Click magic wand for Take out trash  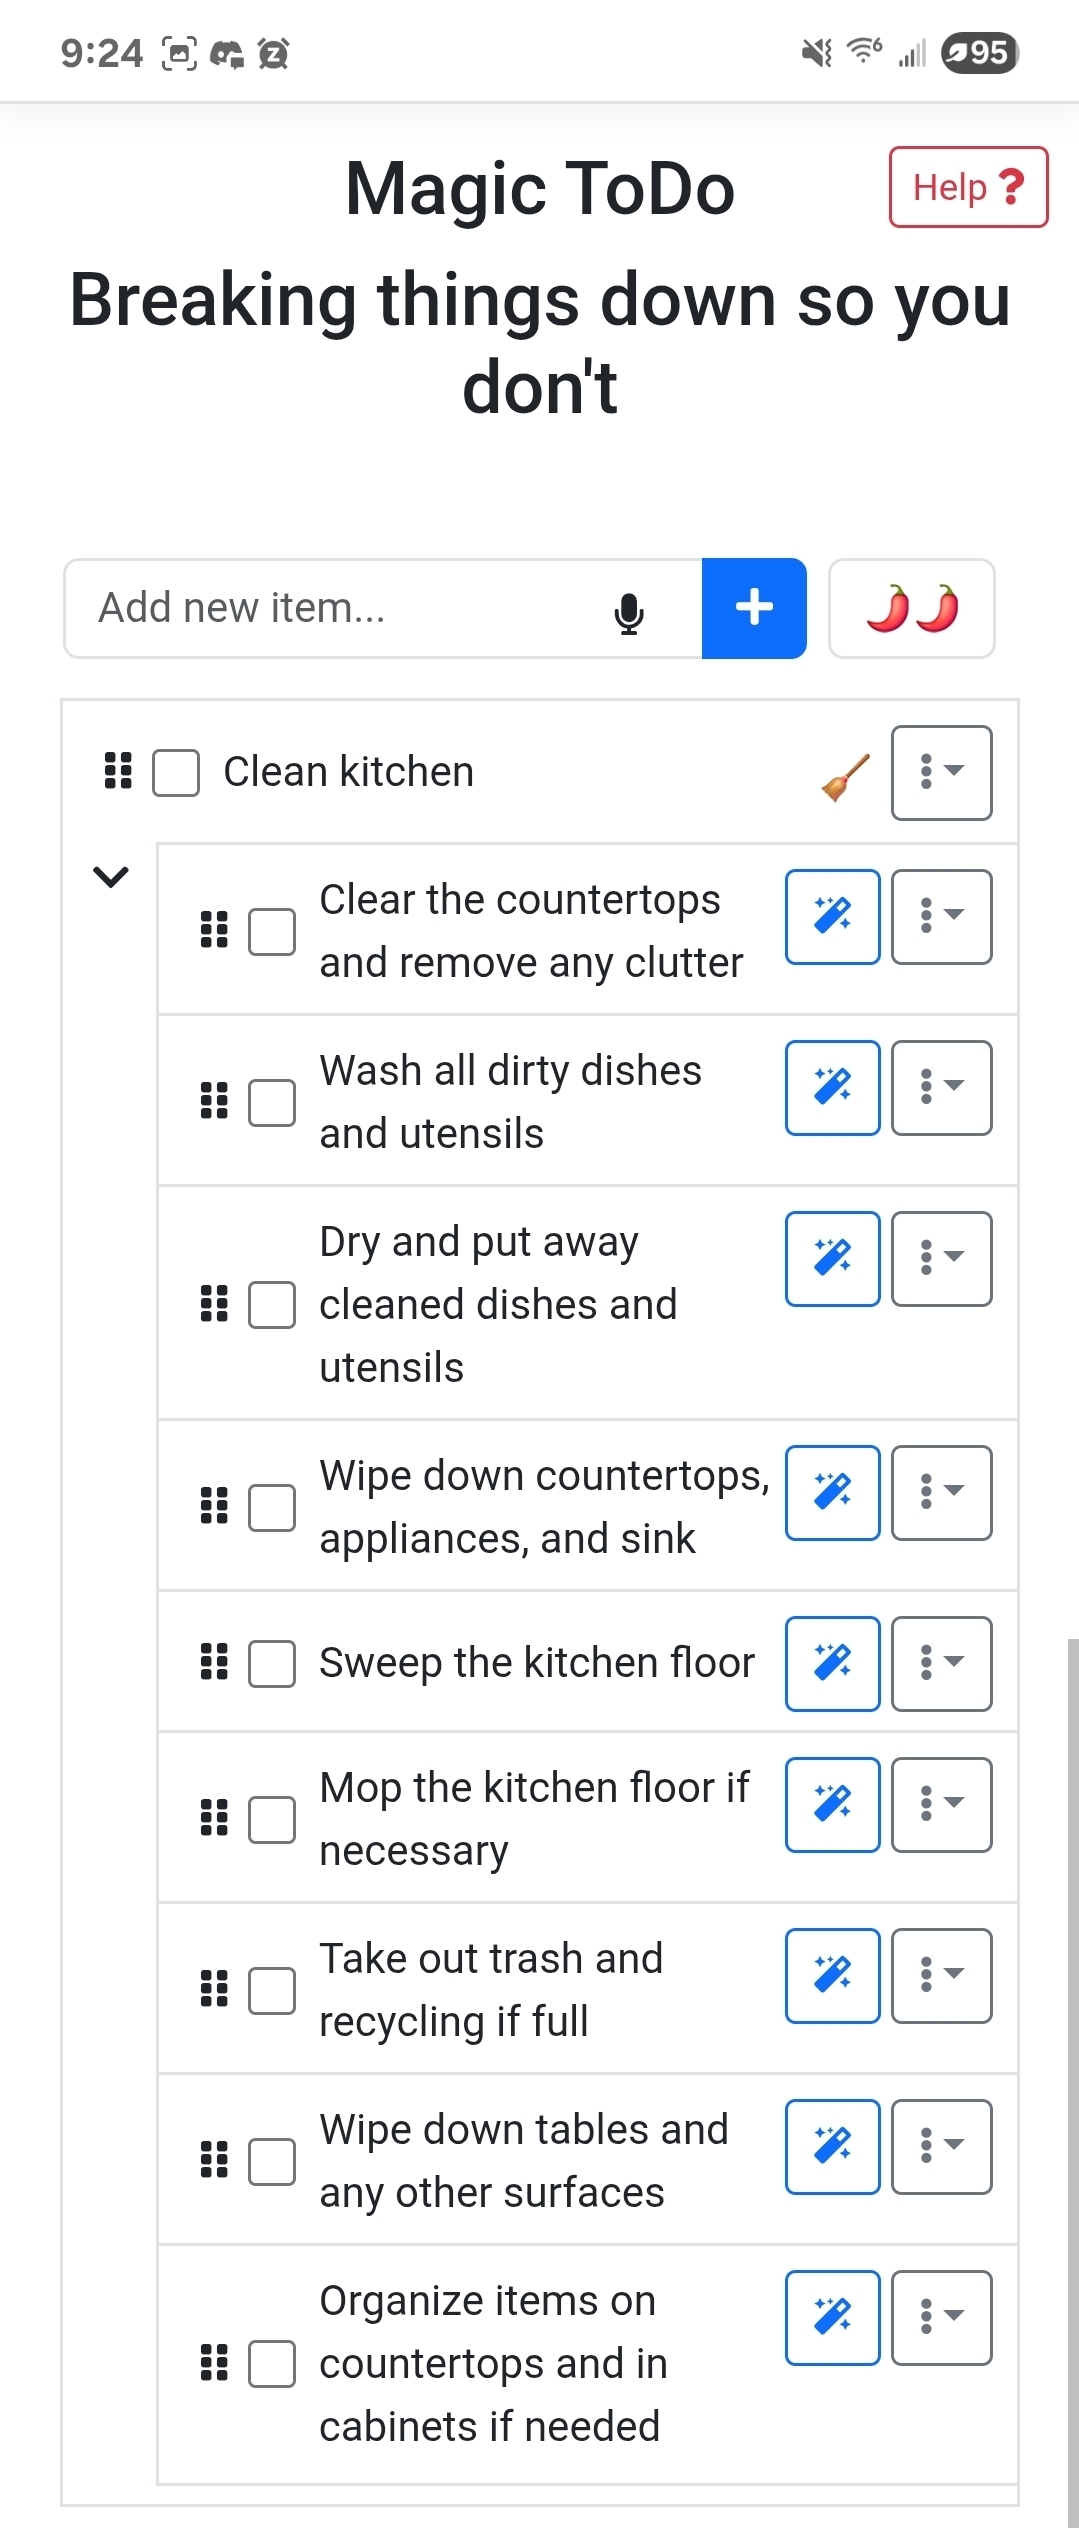[x=832, y=1975]
